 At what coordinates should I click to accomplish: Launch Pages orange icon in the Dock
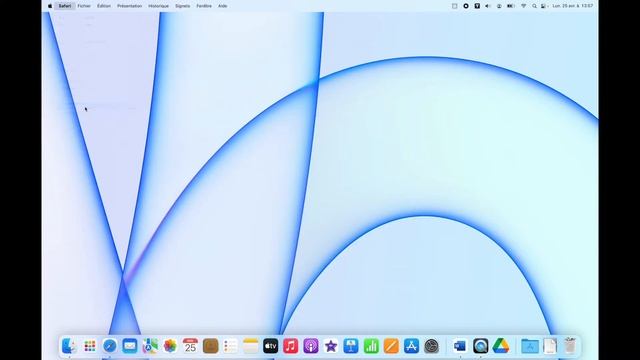(x=391, y=346)
